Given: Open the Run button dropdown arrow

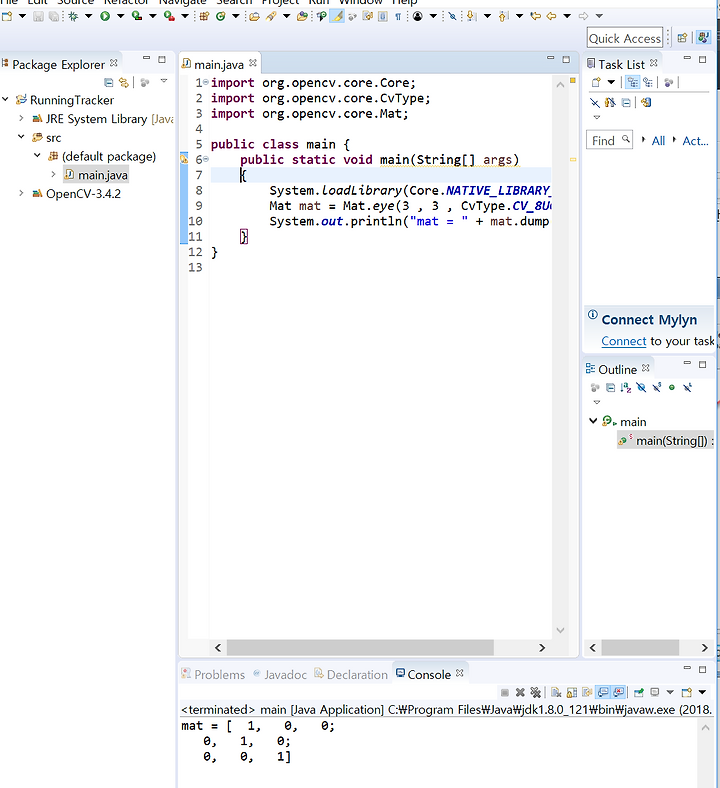Looking at the screenshot, I should click(121, 16).
